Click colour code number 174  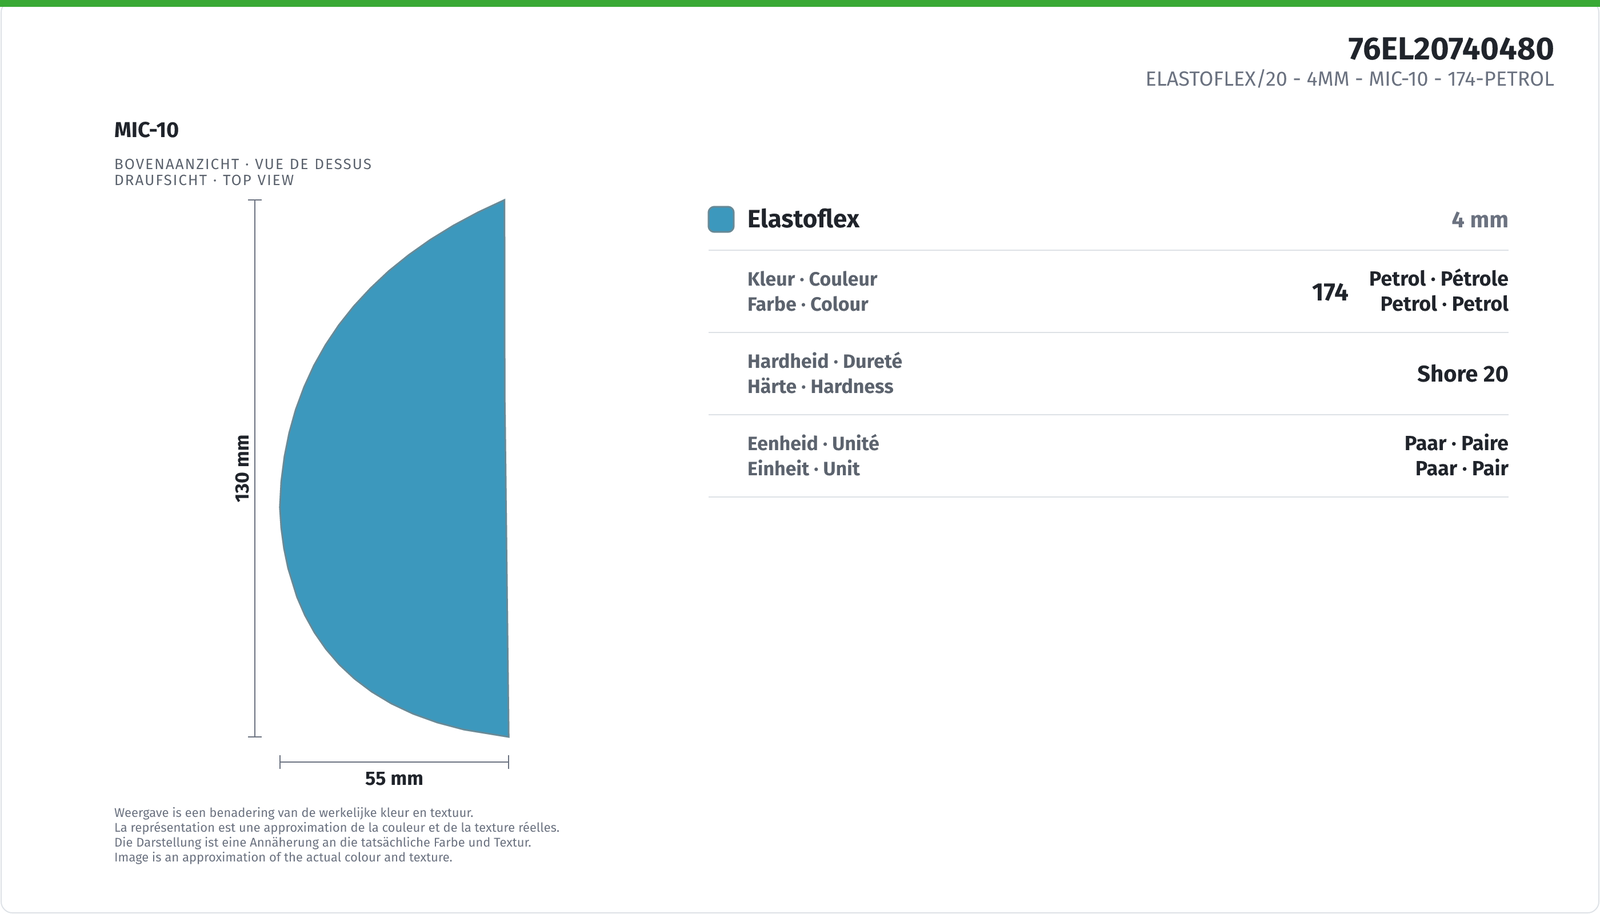pos(1330,292)
